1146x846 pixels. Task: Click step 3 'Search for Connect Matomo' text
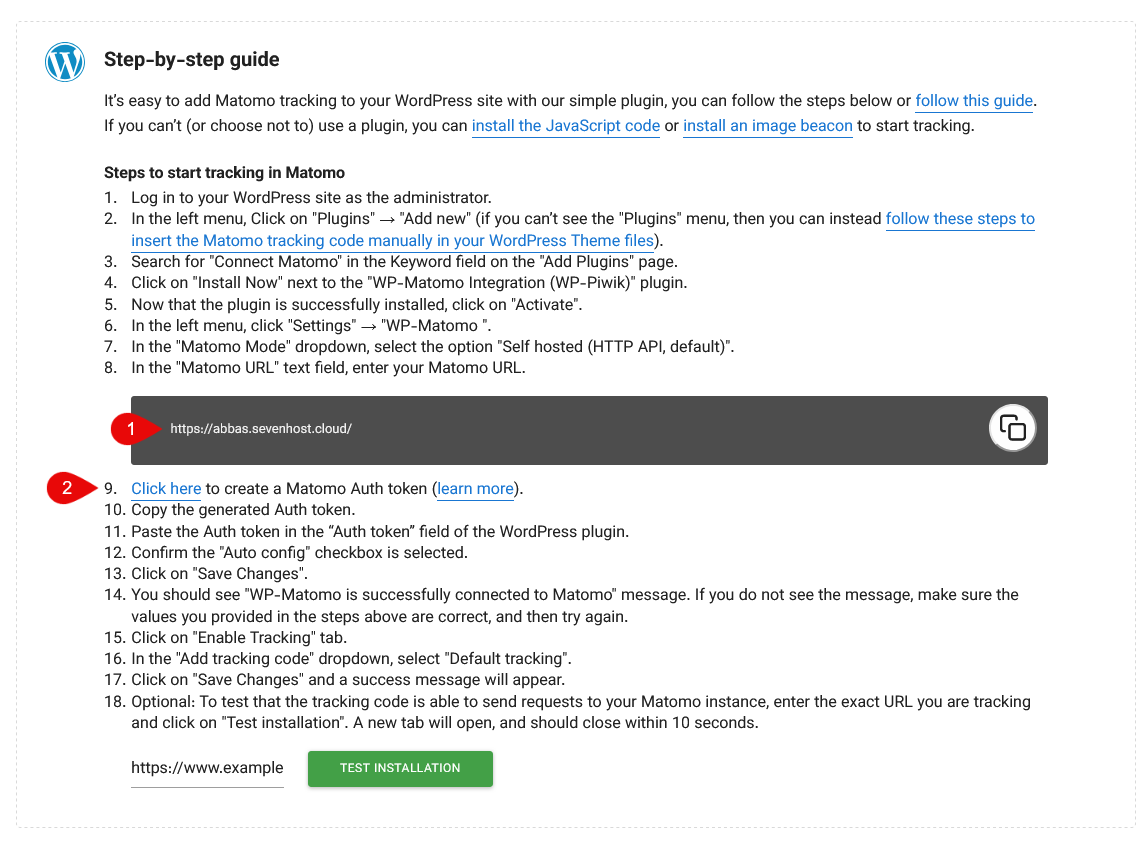click(x=404, y=262)
